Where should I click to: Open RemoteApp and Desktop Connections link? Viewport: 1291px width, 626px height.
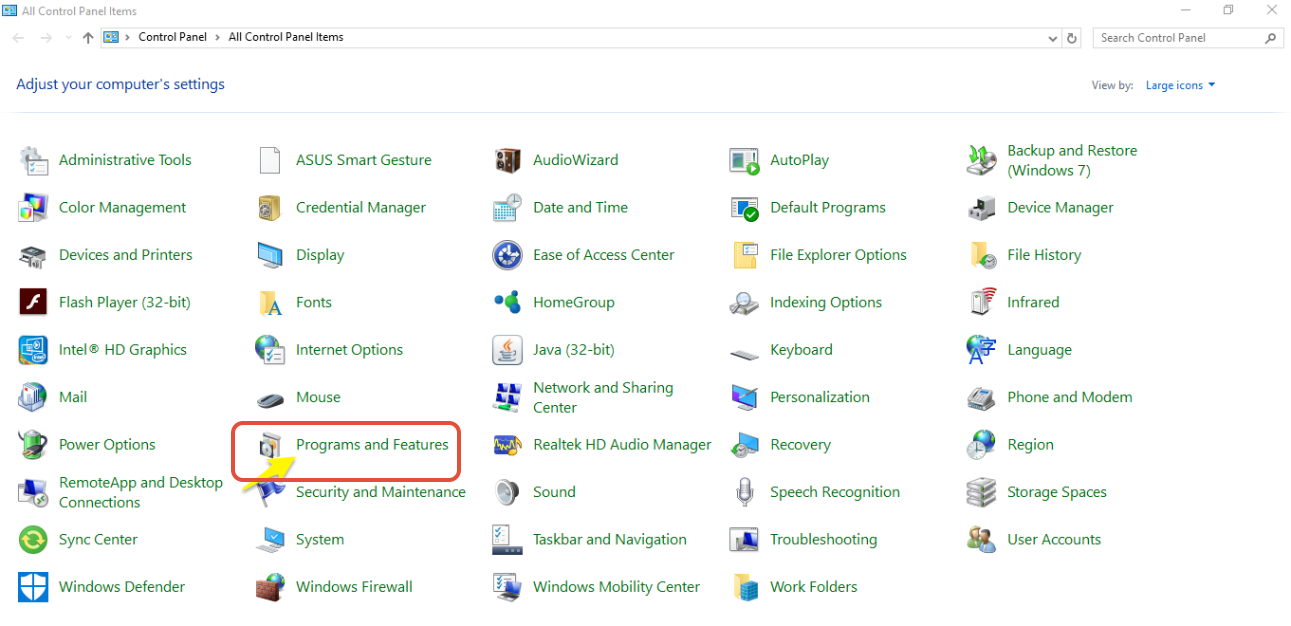[141, 492]
